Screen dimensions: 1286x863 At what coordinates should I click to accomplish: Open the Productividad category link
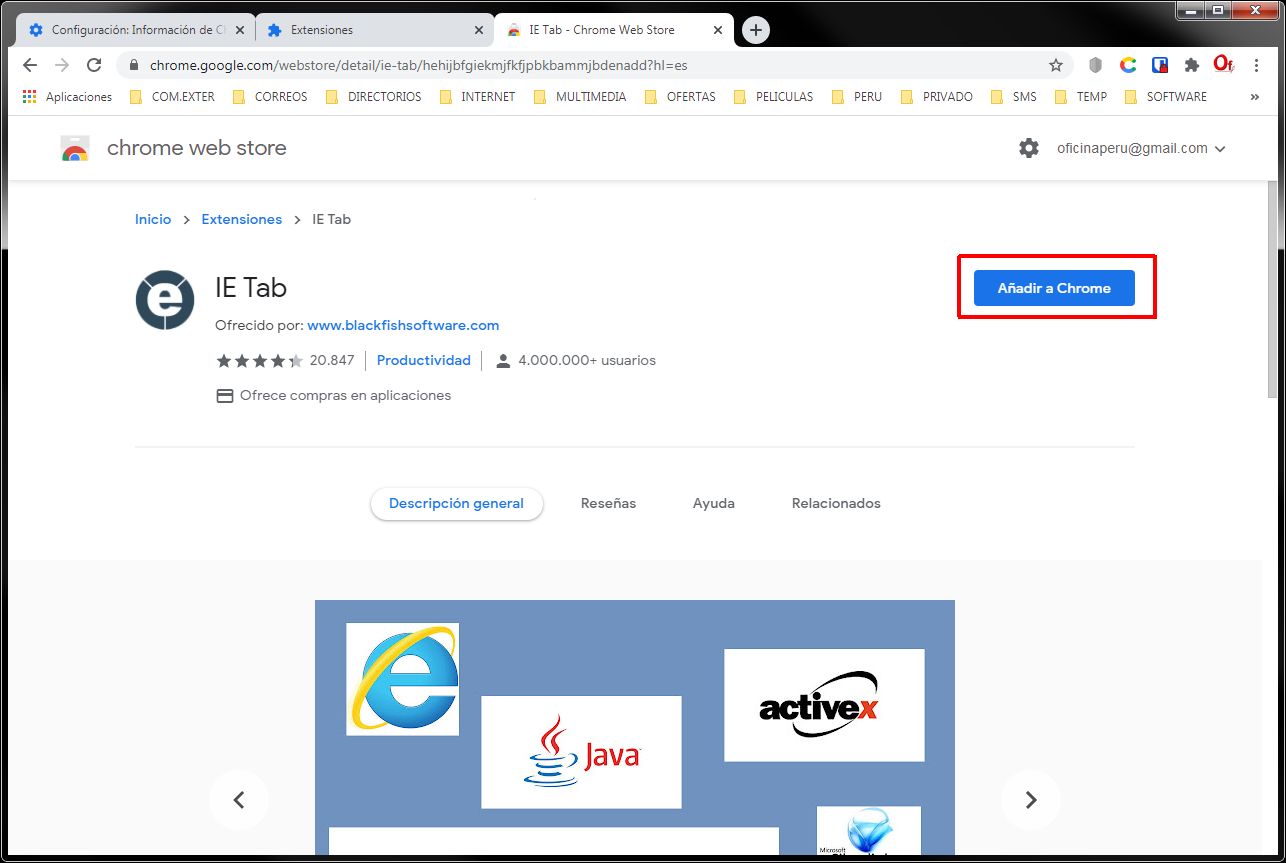click(423, 360)
